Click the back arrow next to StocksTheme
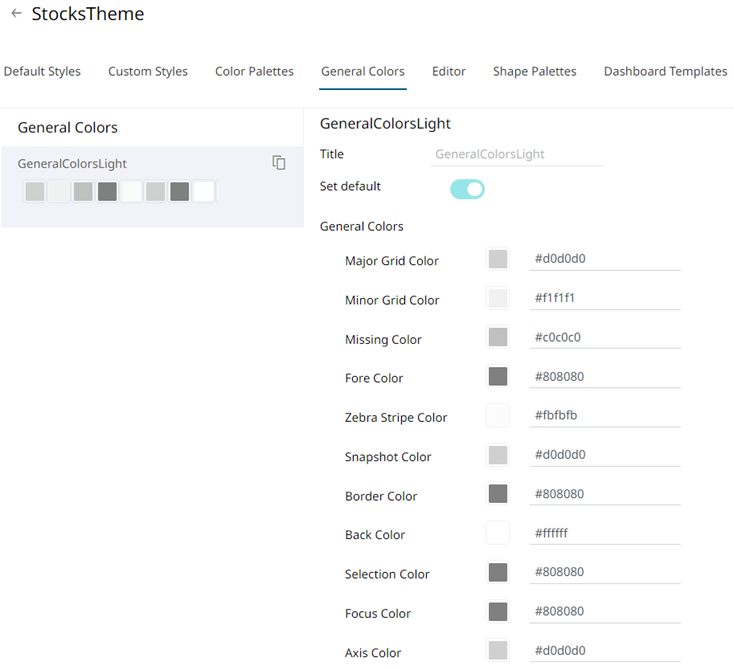This screenshot has width=734, height=670. pos(16,14)
